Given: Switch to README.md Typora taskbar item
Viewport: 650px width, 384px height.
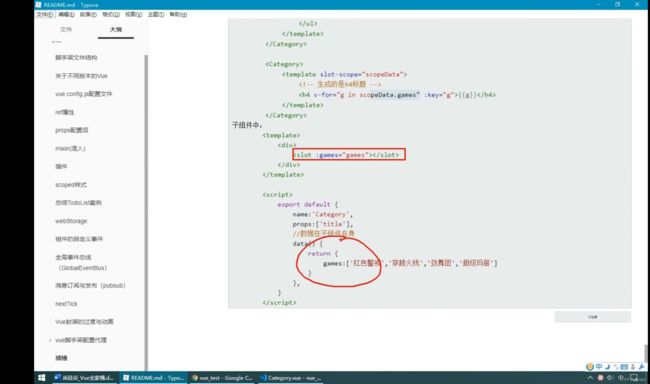Looking at the screenshot, I should pos(153,378).
